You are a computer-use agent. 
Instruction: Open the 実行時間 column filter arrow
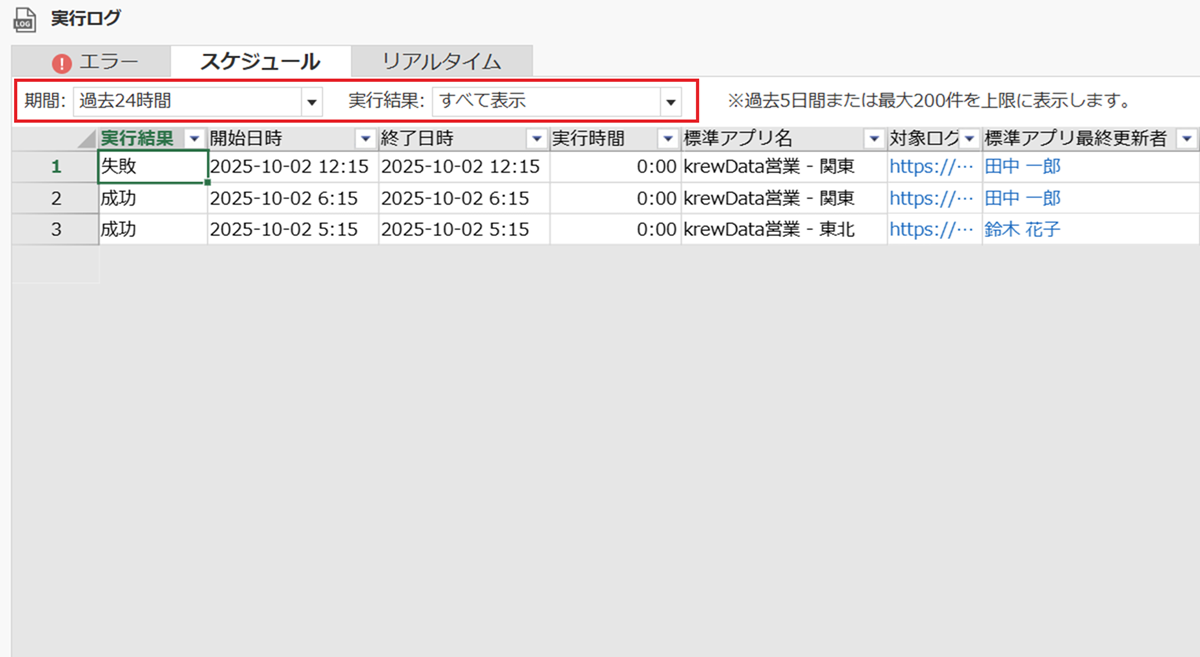668,139
